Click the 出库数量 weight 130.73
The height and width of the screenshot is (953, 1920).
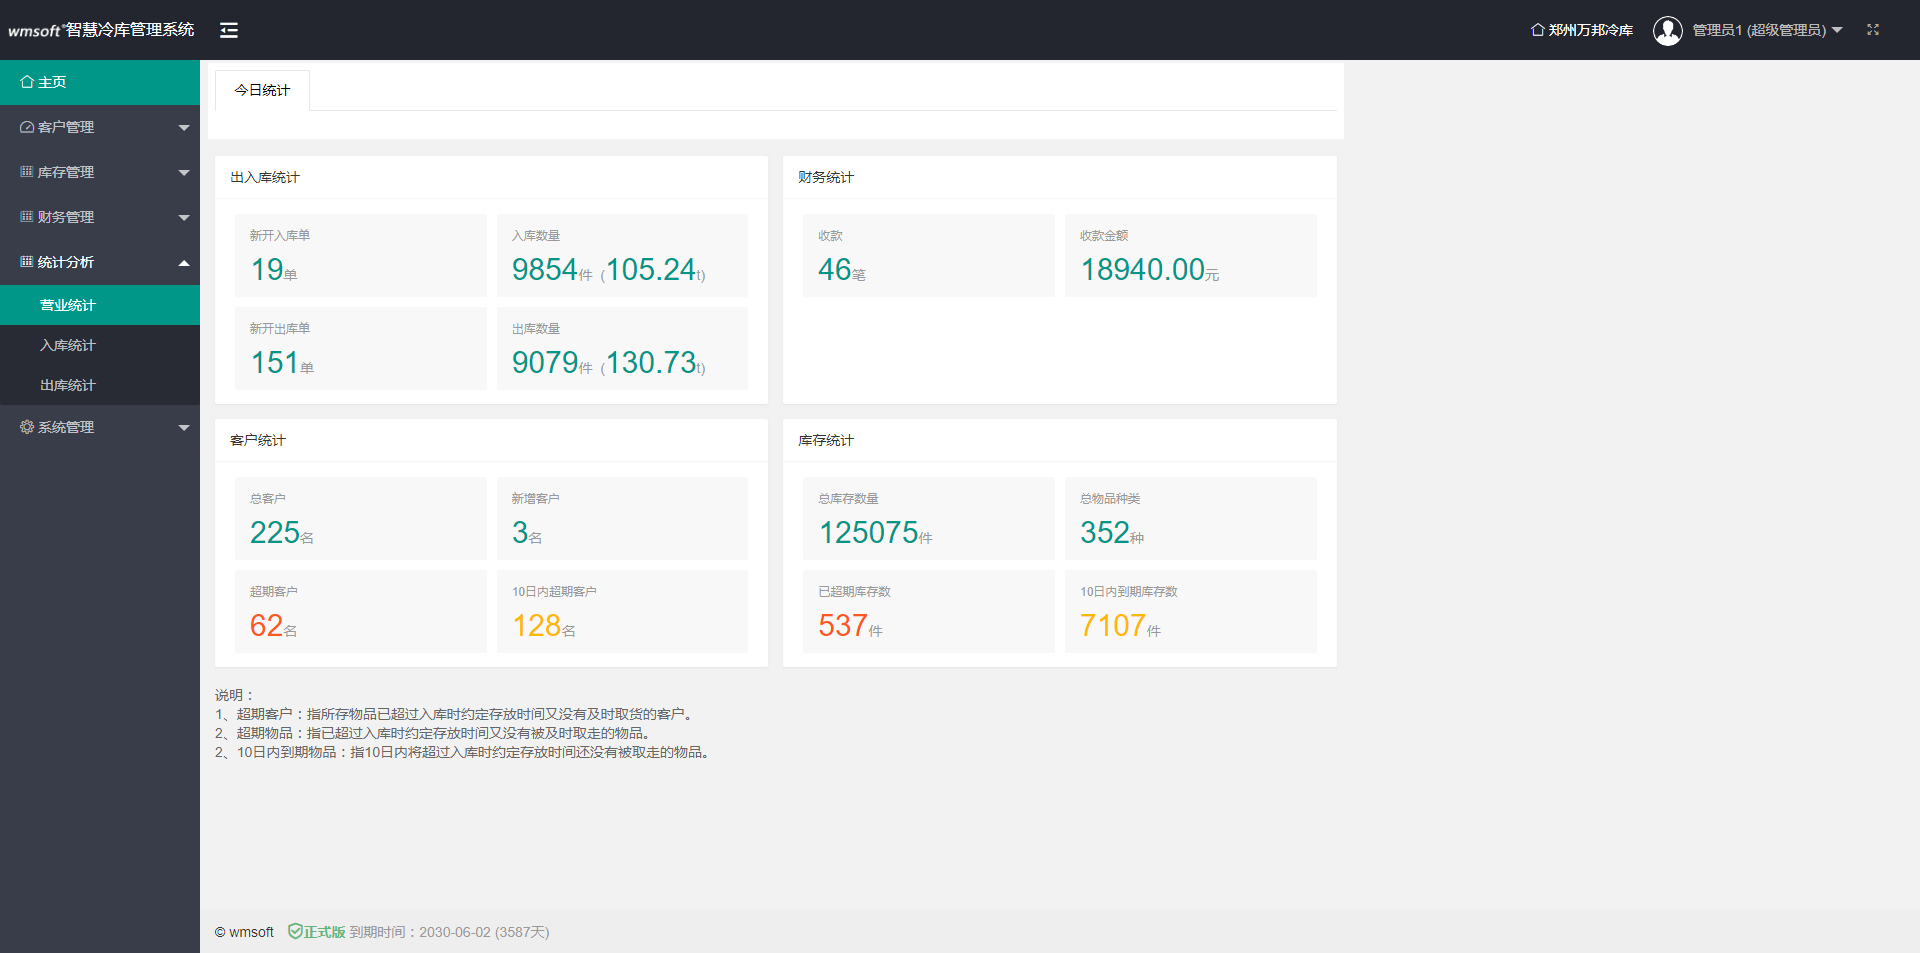coord(650,362)
